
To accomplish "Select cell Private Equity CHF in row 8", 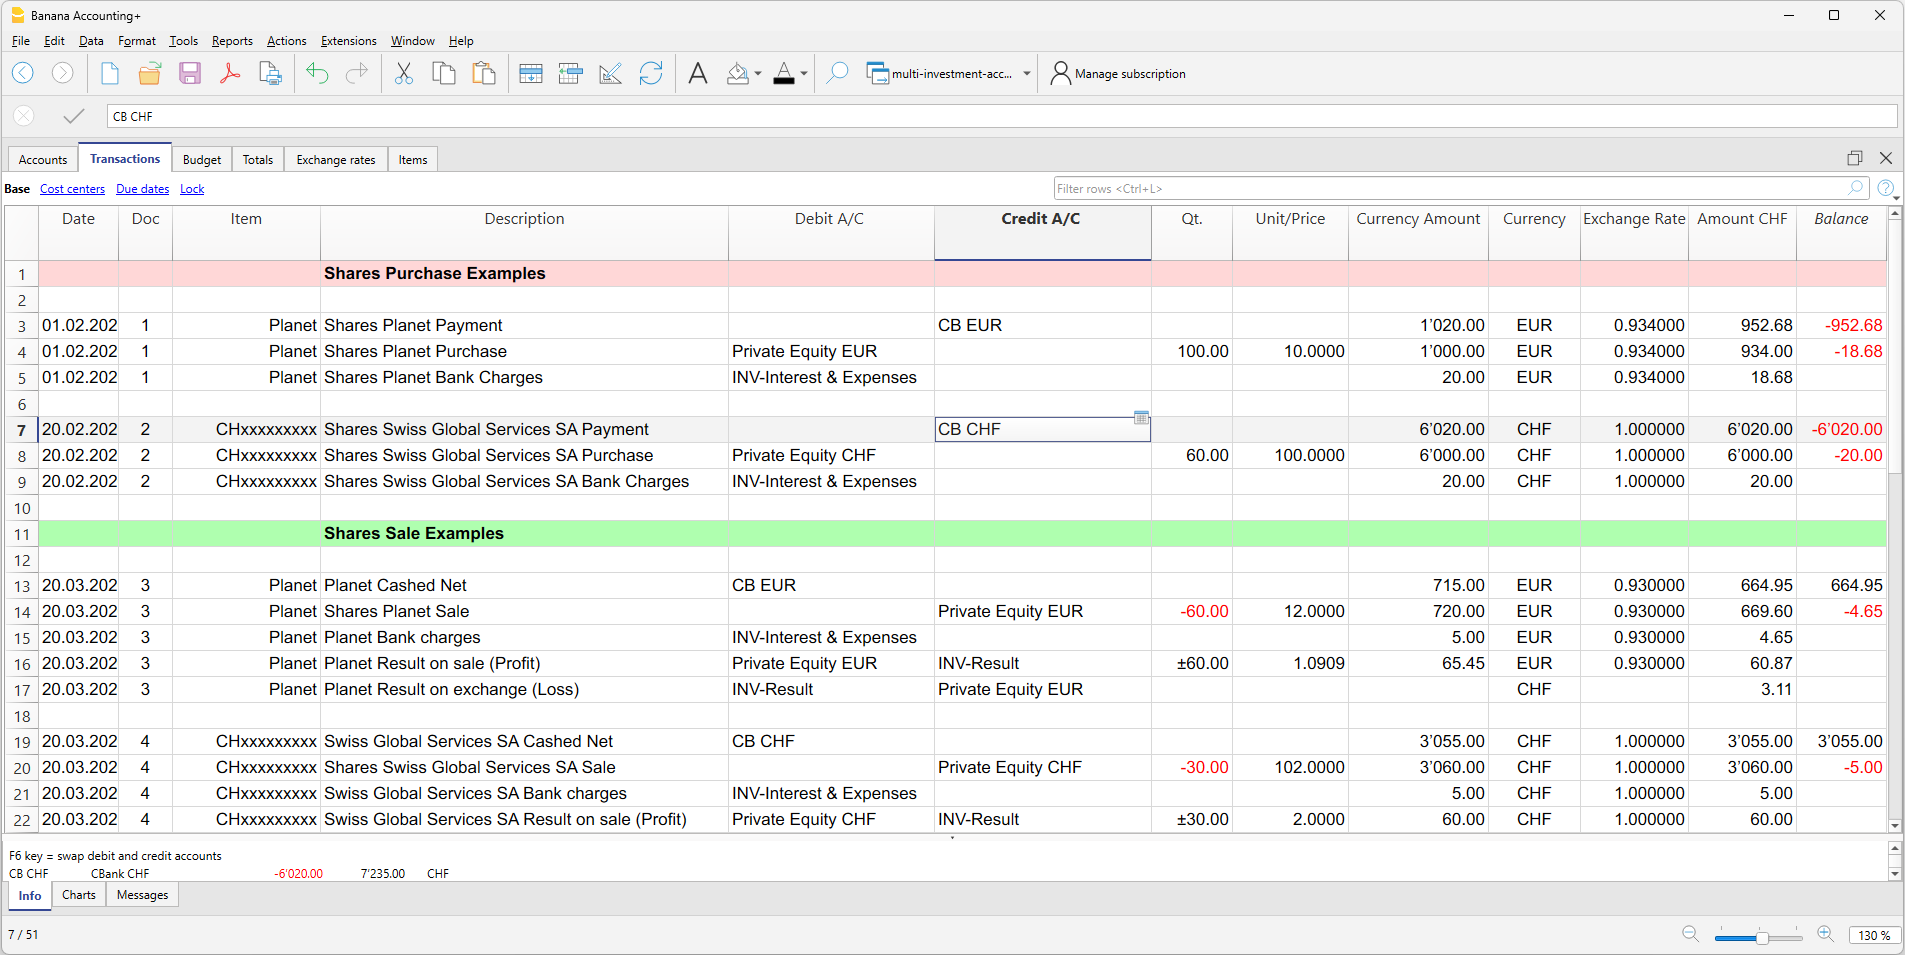I will [x=831, y=456].
